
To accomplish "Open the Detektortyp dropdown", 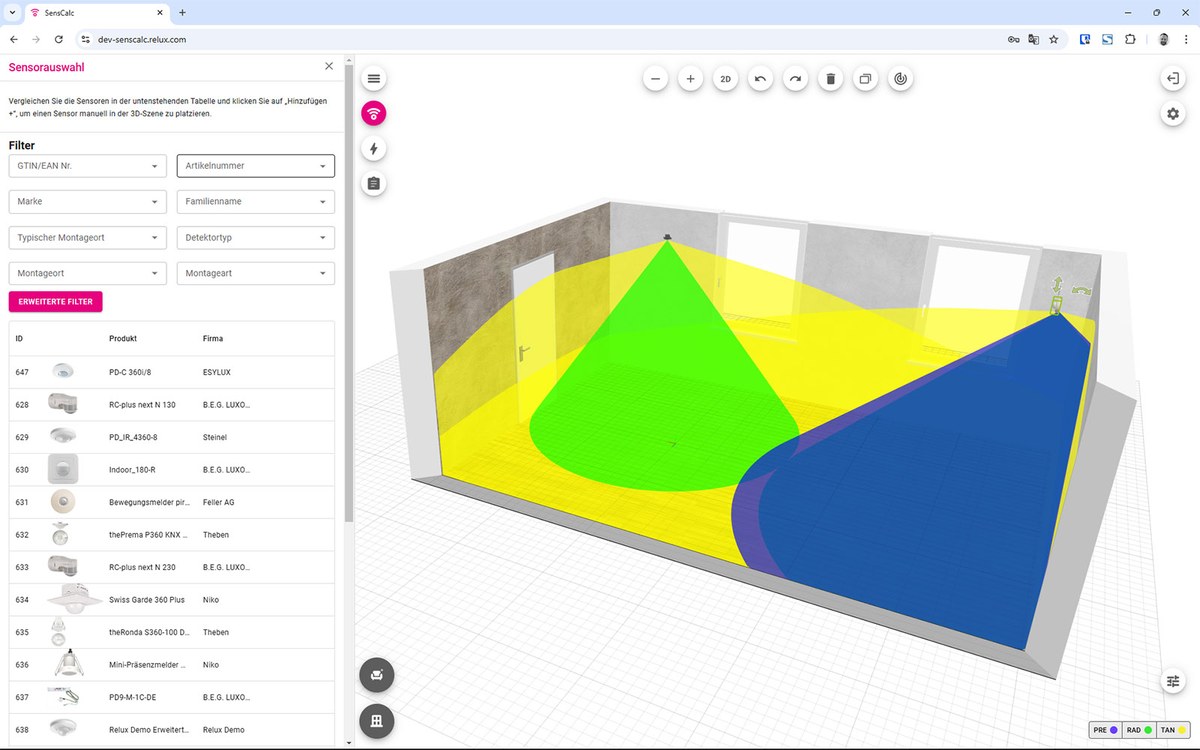I will tap(255, 237).
